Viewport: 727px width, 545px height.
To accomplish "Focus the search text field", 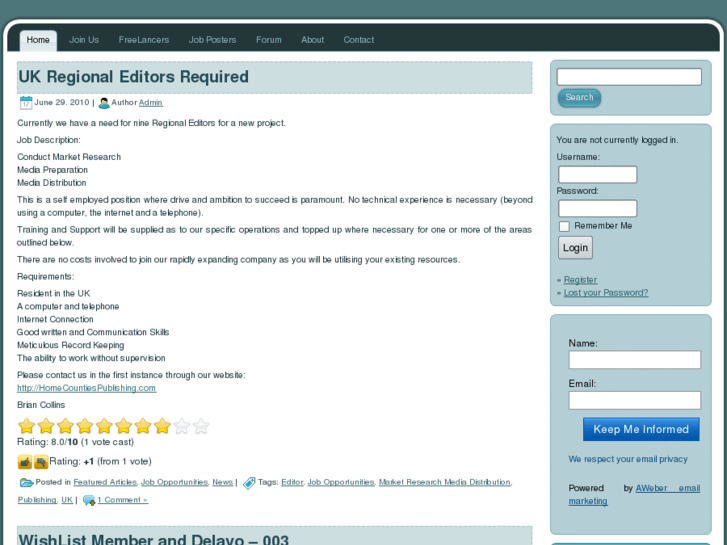I will [x=629, y=77].
